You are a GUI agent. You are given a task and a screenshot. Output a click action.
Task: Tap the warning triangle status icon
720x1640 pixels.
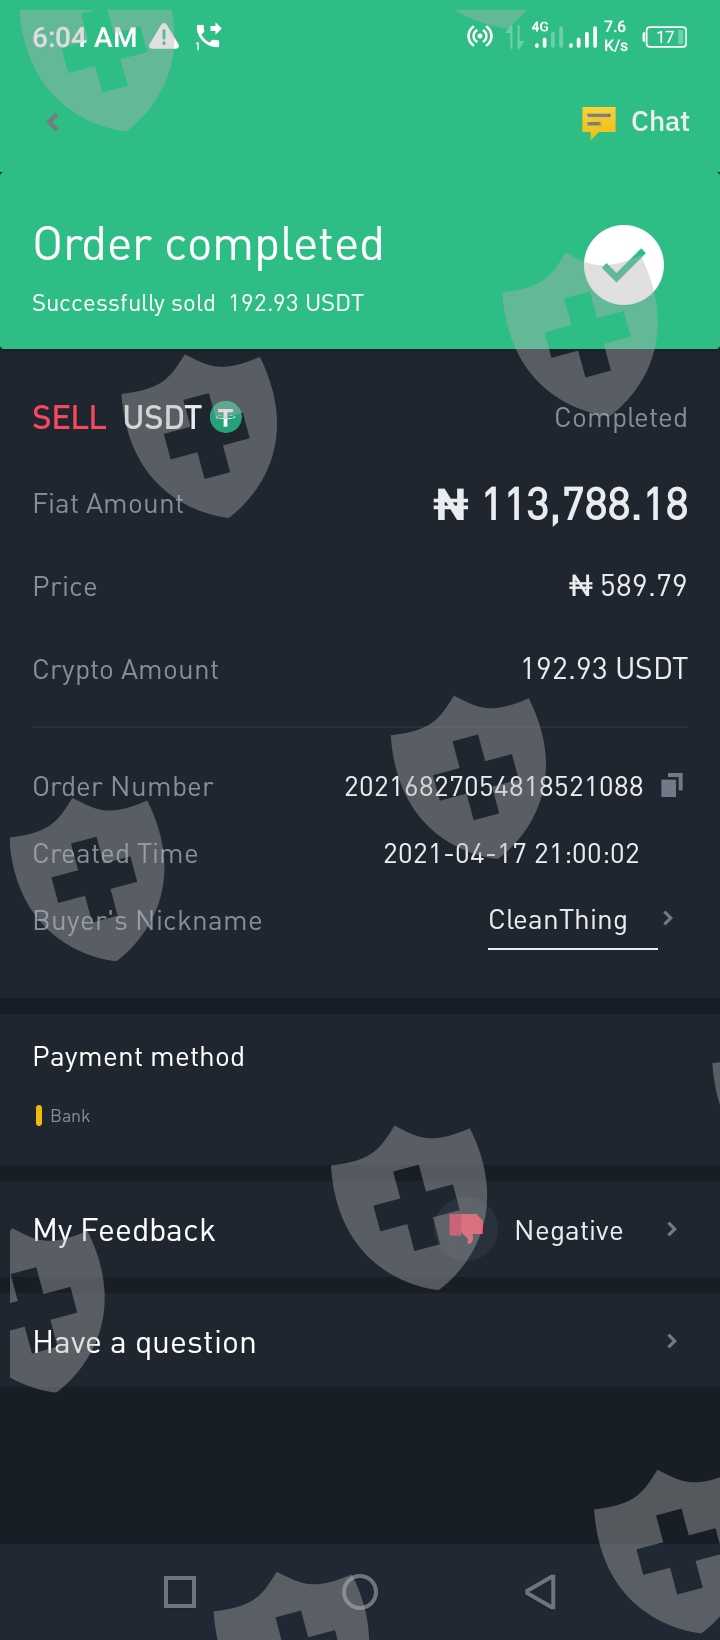point(164,38)
